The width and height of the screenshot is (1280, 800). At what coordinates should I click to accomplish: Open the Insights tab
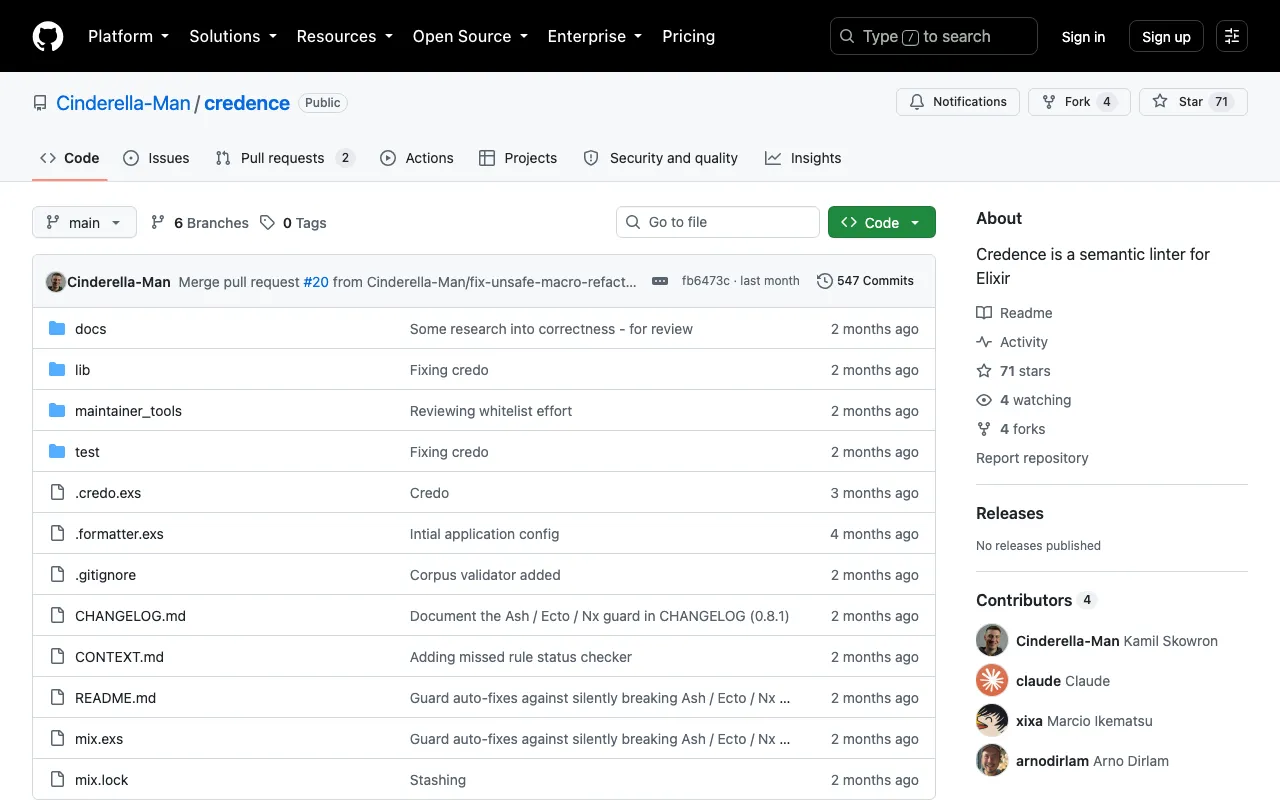803,158
